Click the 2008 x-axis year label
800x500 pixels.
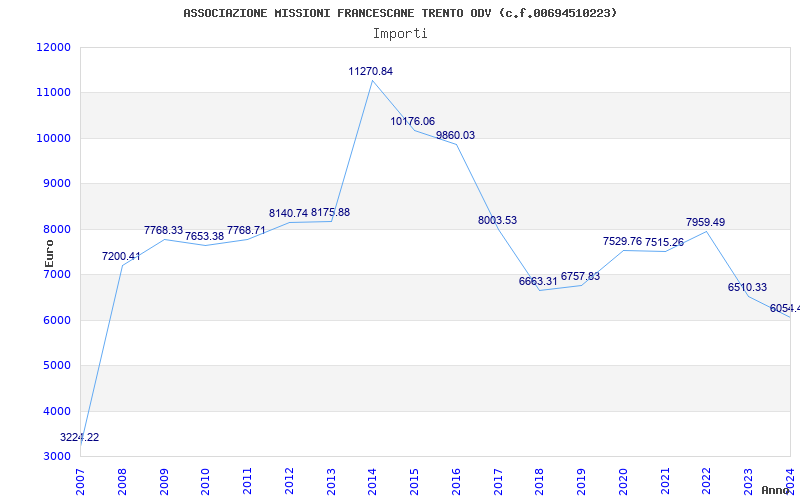(x=122, y=481)
